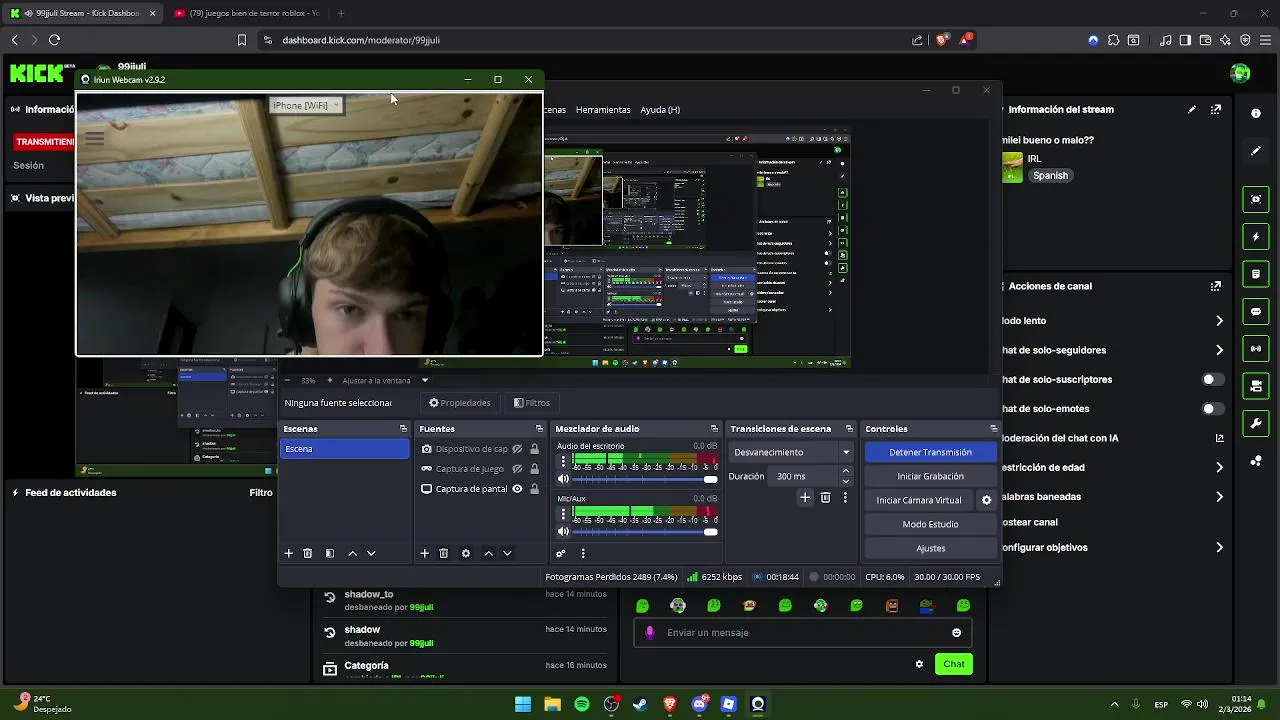Switch to the 99juli Stream Kick Dashboard tab
The width and height of the screenshot is (1280, 720).
point(83,13)
